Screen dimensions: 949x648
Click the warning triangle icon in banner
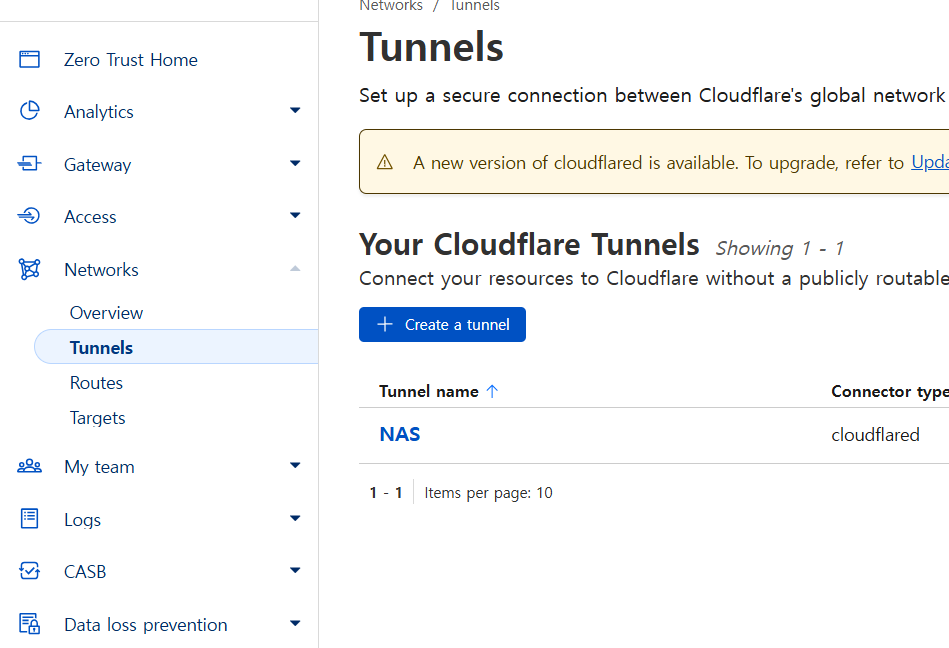[385, 162]
